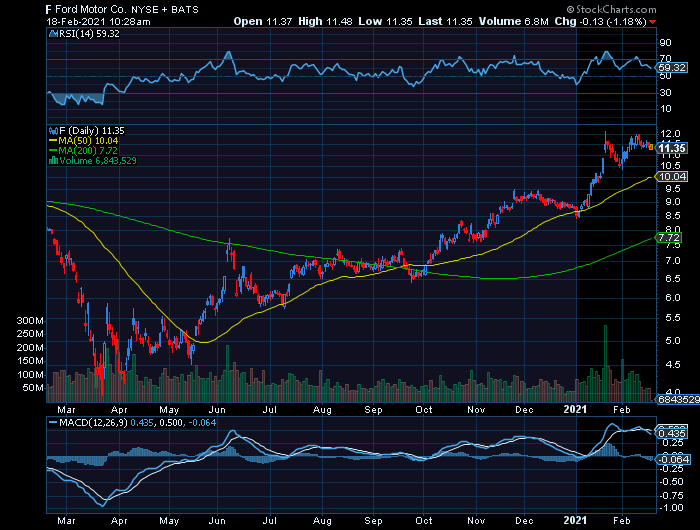Click the 200M volume axis label

tap(30, 347)
